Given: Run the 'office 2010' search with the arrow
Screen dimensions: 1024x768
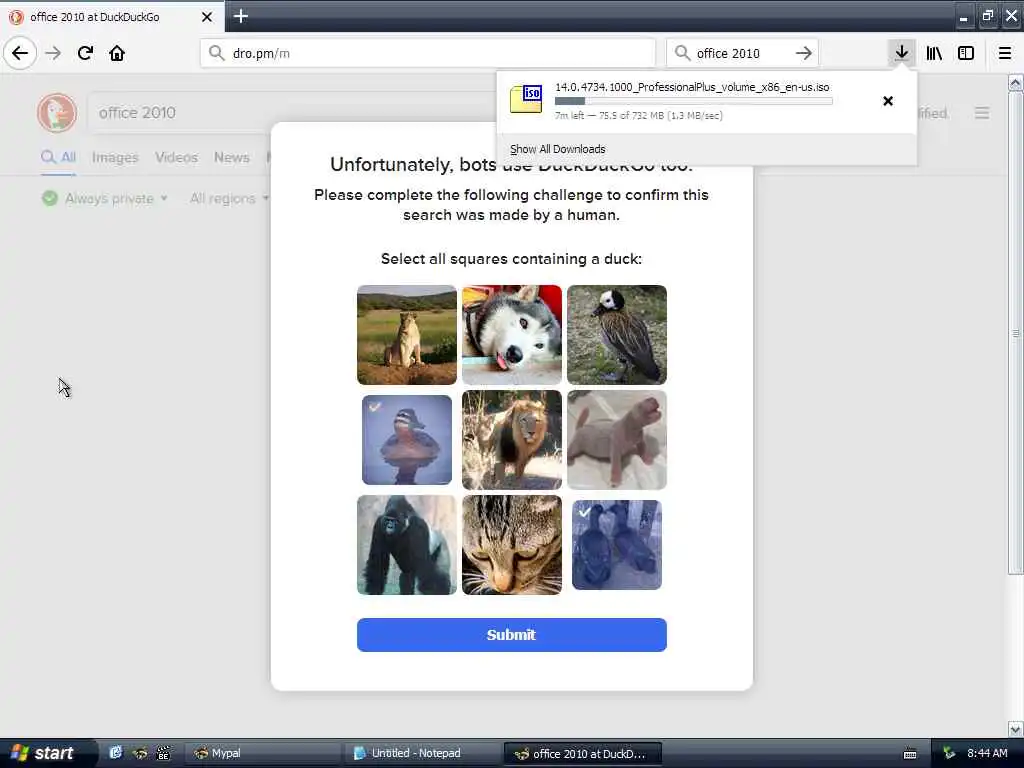Looking at the screenshot, I should click(x=804, y=53).
